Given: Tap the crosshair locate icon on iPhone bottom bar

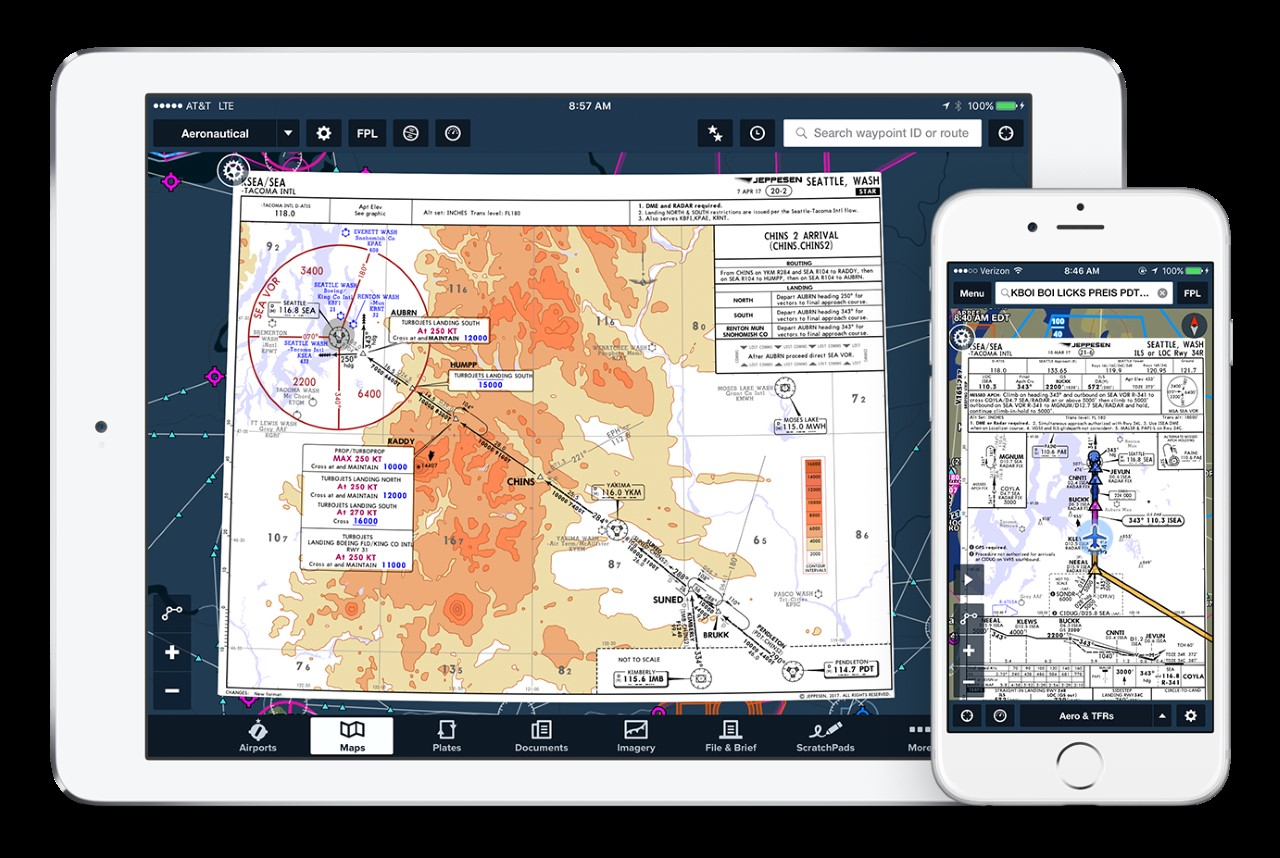Looking at the screenshot, I should coord(966,716).
